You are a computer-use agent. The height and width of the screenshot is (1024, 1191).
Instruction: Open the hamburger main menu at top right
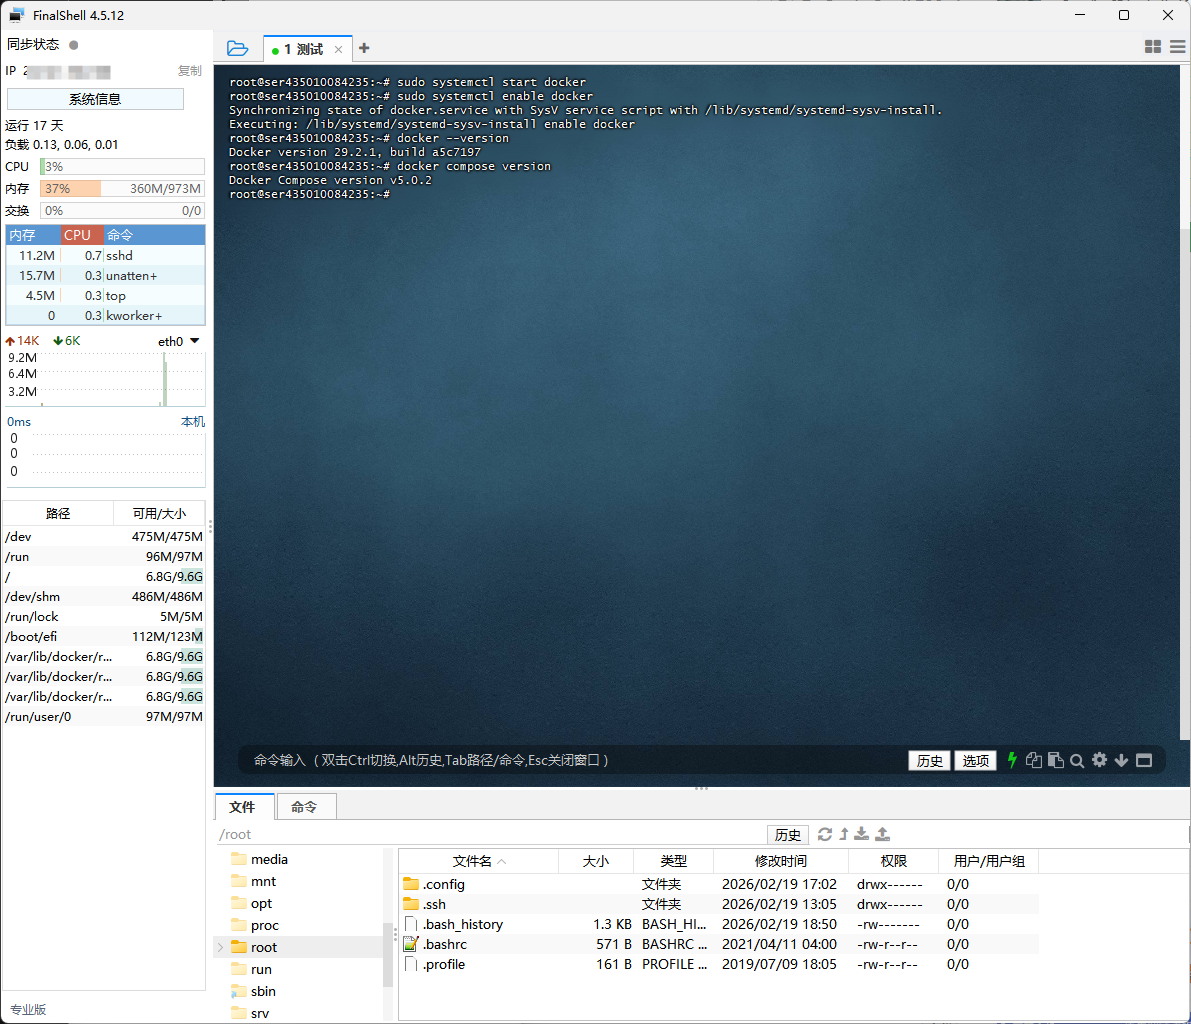point(1177,47)
